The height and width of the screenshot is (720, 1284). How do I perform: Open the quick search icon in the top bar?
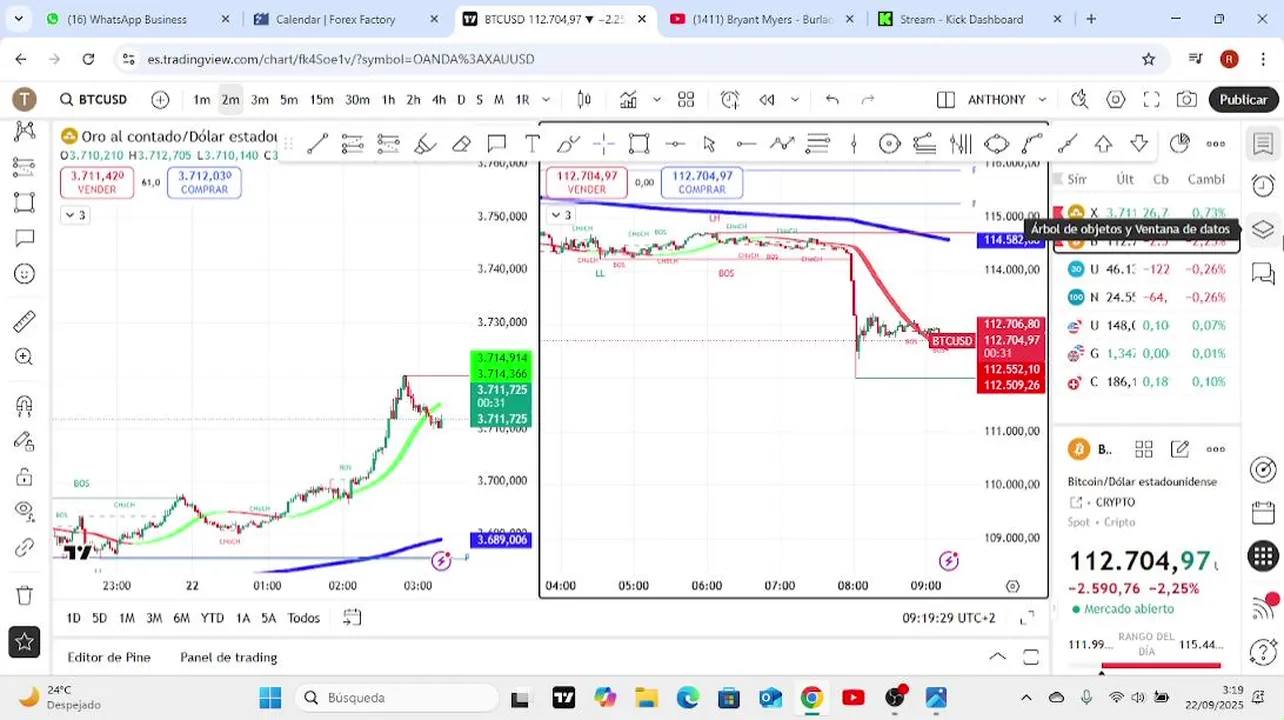1079,99
